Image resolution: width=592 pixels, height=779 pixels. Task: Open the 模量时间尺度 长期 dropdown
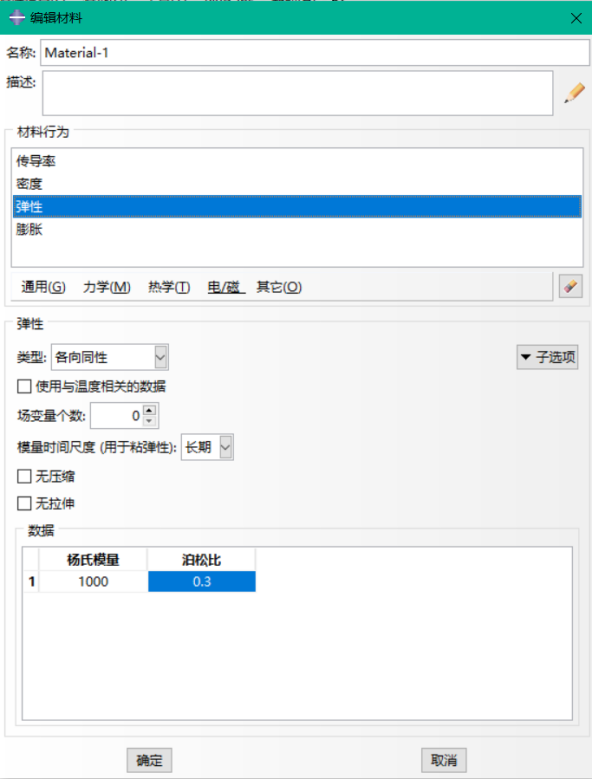pos(207,447)
